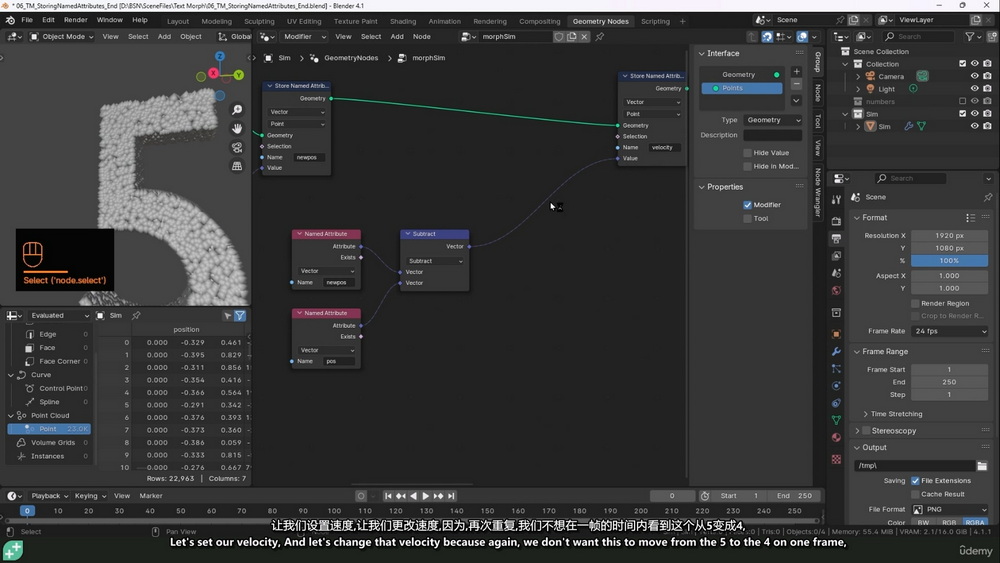This screenshot has height=563, width=1000.
Task: Switch perspective/orthographic grid icon in viewport
Action: [x=237, y=166]
